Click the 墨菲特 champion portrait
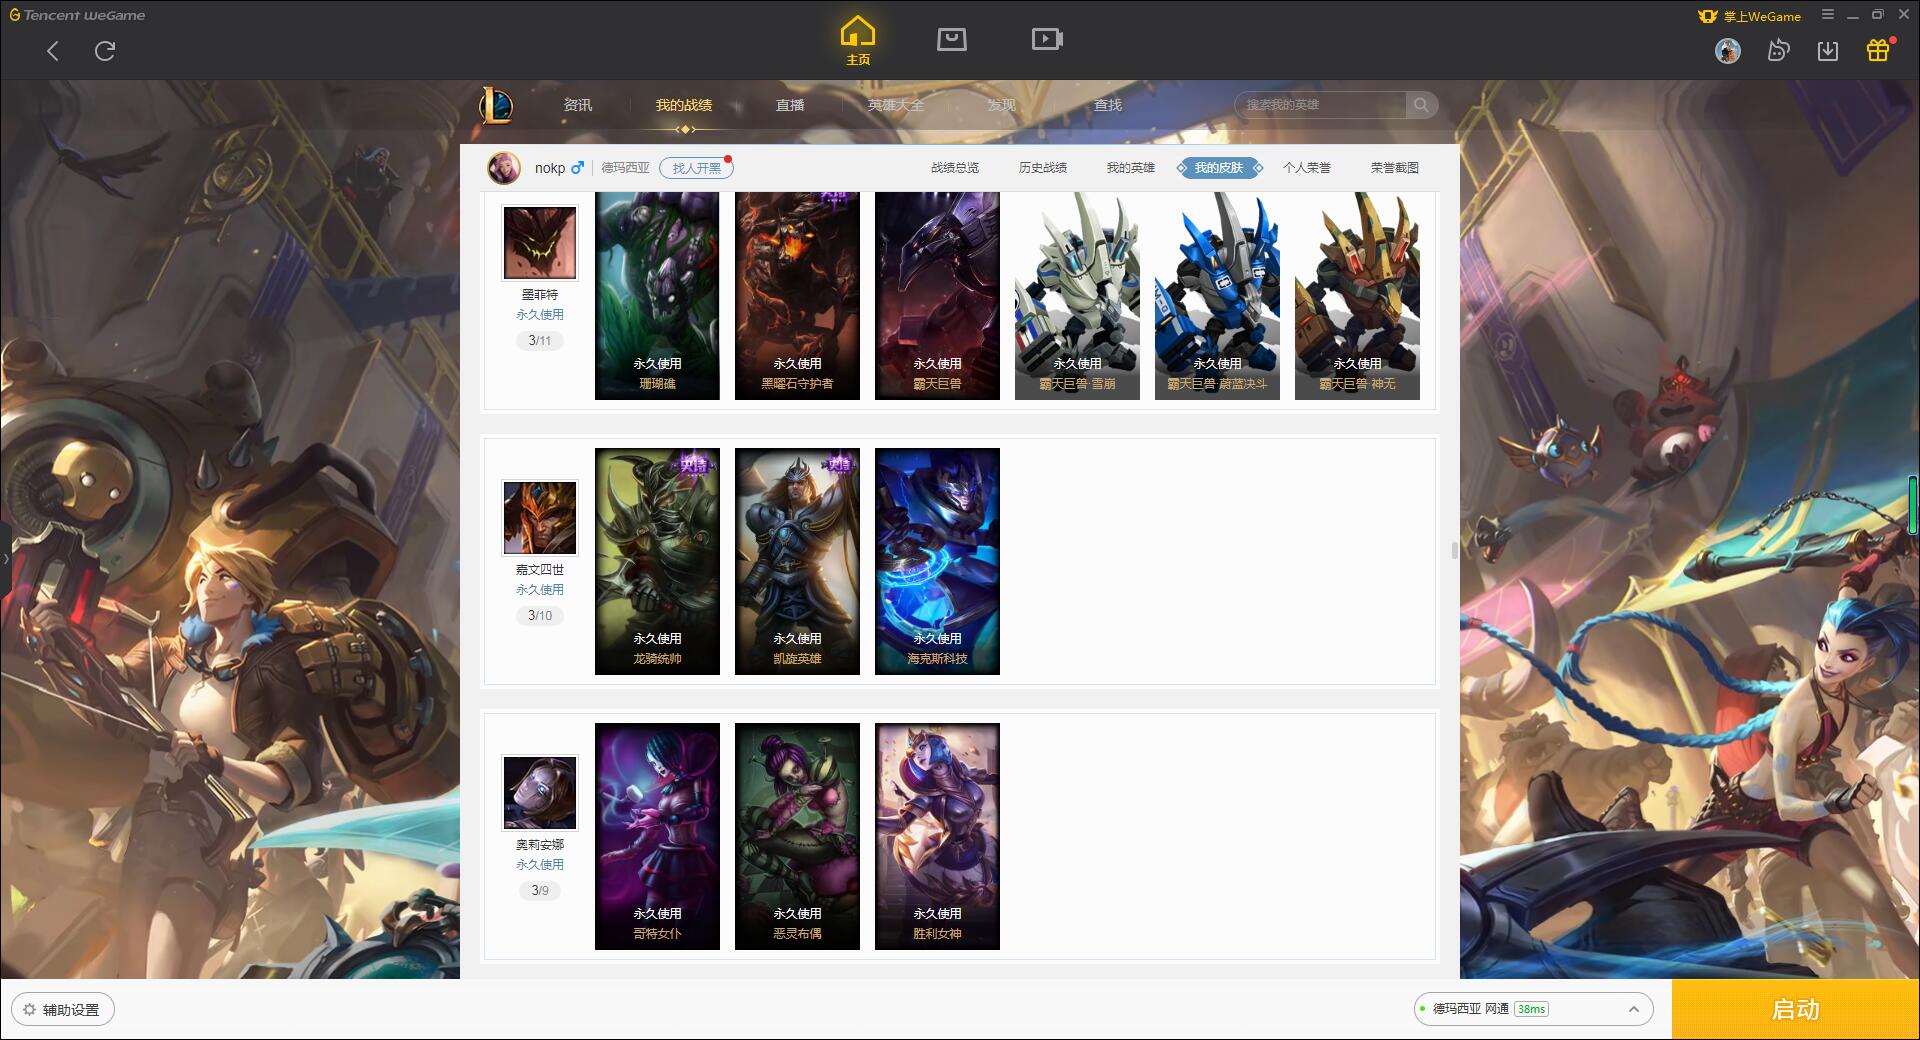1920x1040 pixels. (x=539, y=244)
